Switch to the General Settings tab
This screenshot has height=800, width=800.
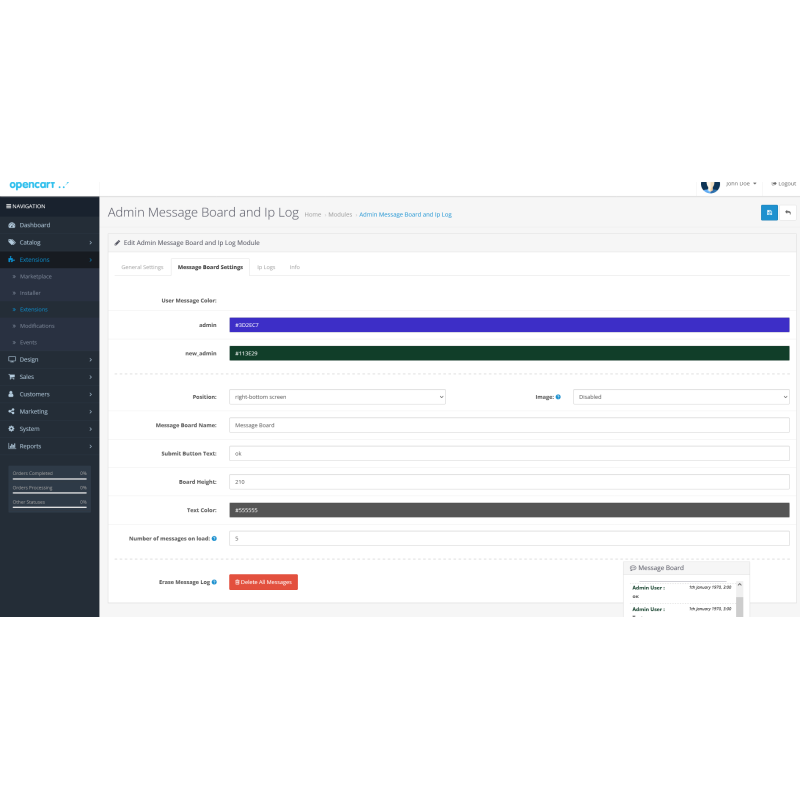[141, 267]
